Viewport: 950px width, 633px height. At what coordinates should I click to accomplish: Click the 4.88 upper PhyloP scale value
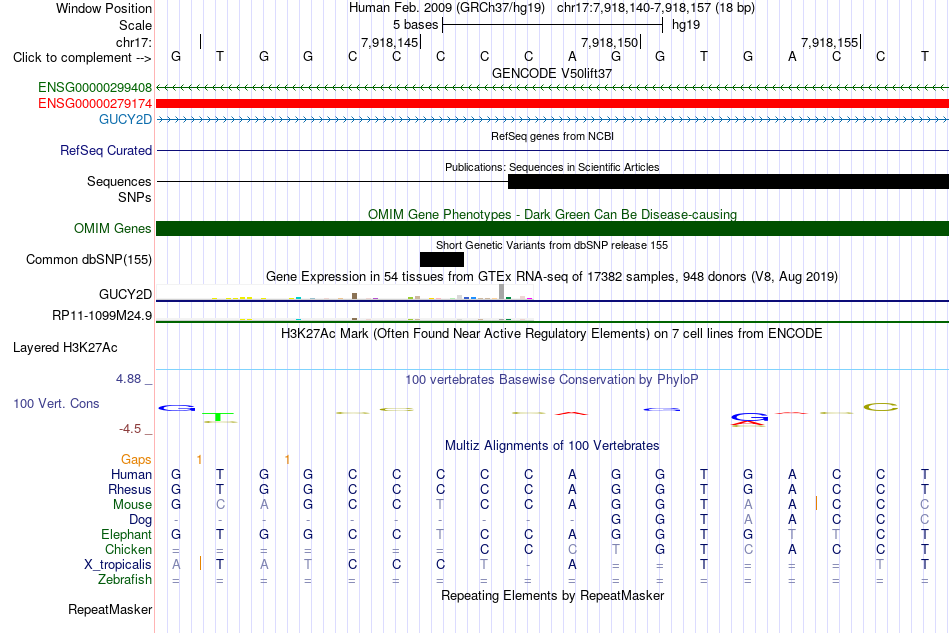128,379
